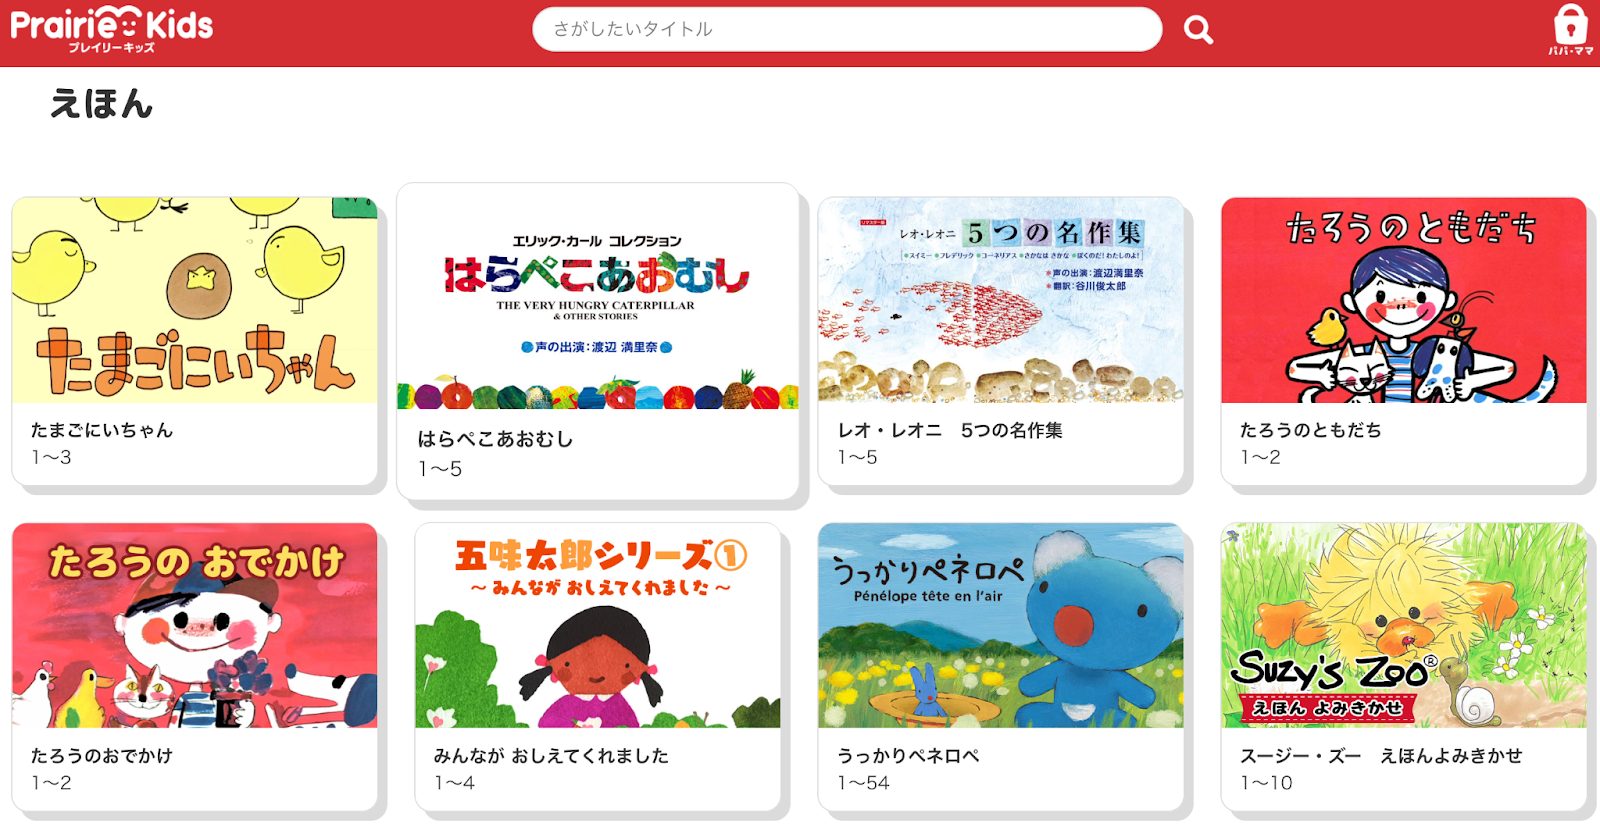The image size is (1600, 834).
Task: Open the はらぺこあおむし cover image
Action: point(598,297)
